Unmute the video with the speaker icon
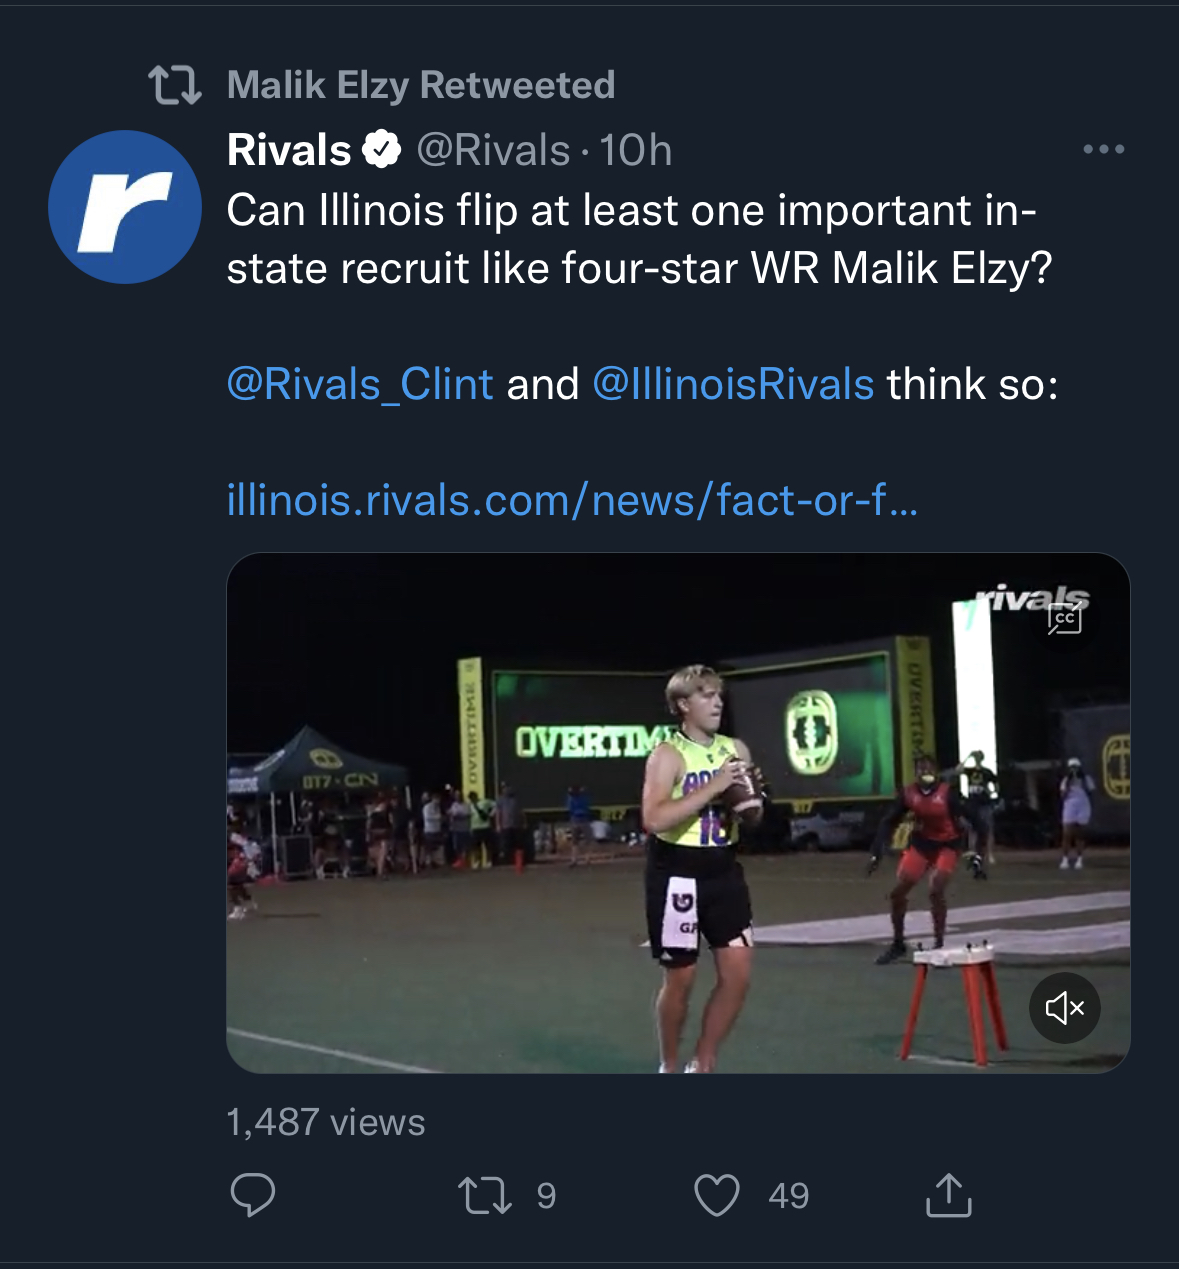Screen dimensions: 1179x1269 pyautogui.click(x=1065, y=1008)
